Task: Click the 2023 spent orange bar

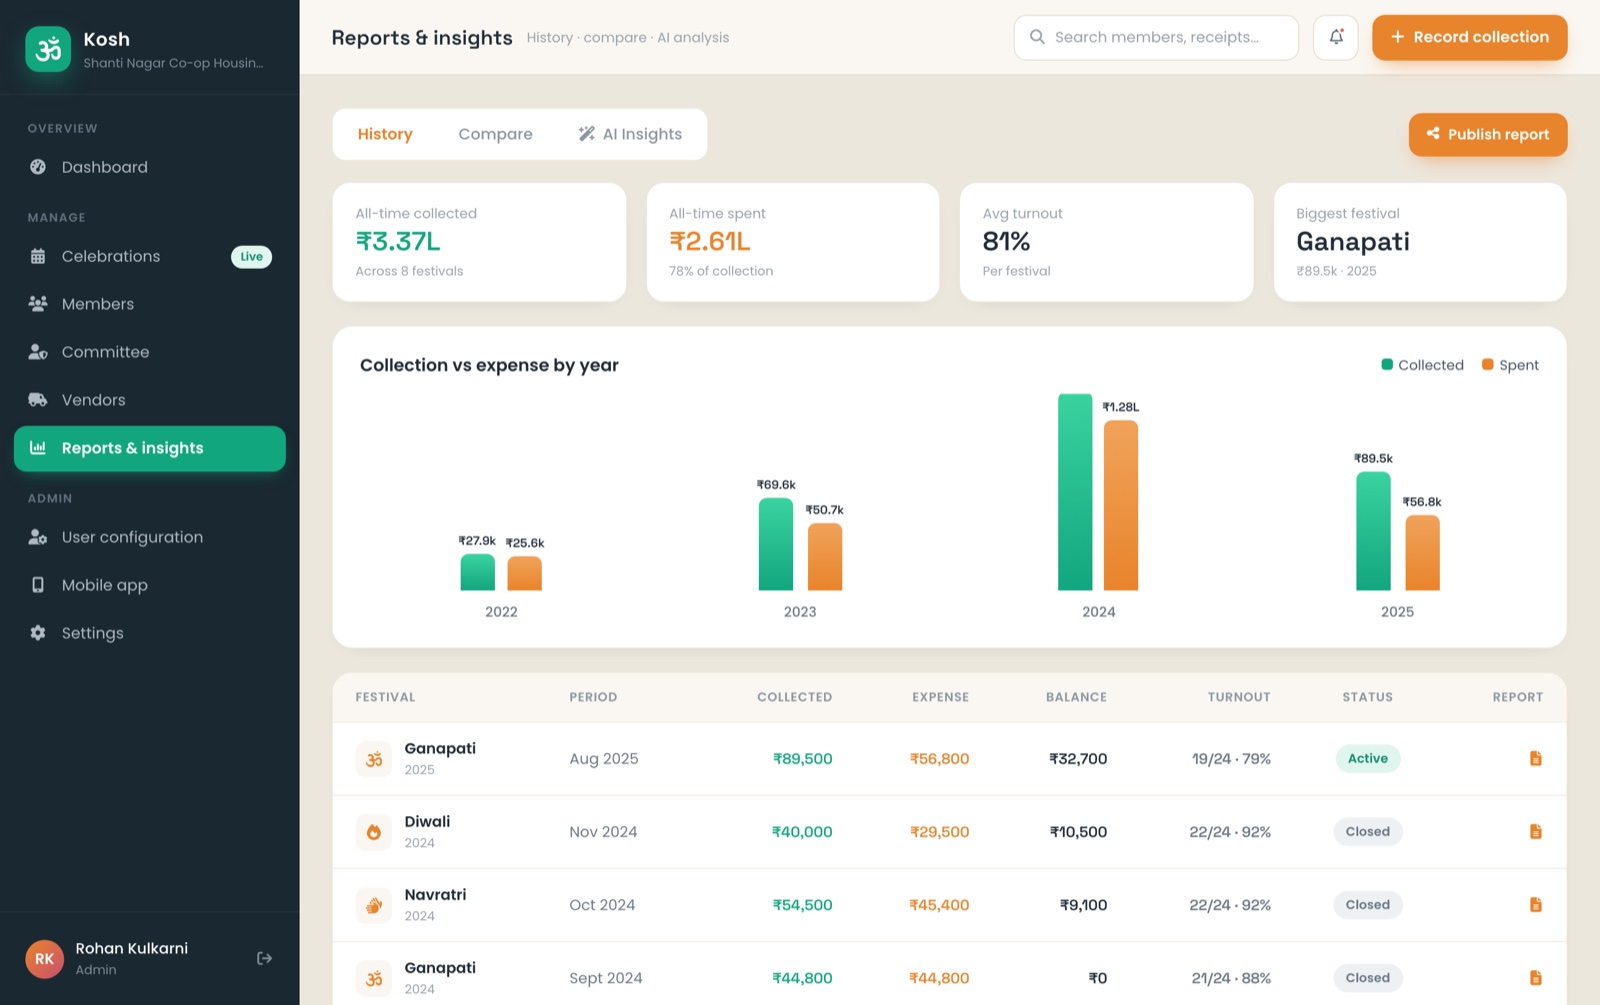Action: (x=825, y=557)
